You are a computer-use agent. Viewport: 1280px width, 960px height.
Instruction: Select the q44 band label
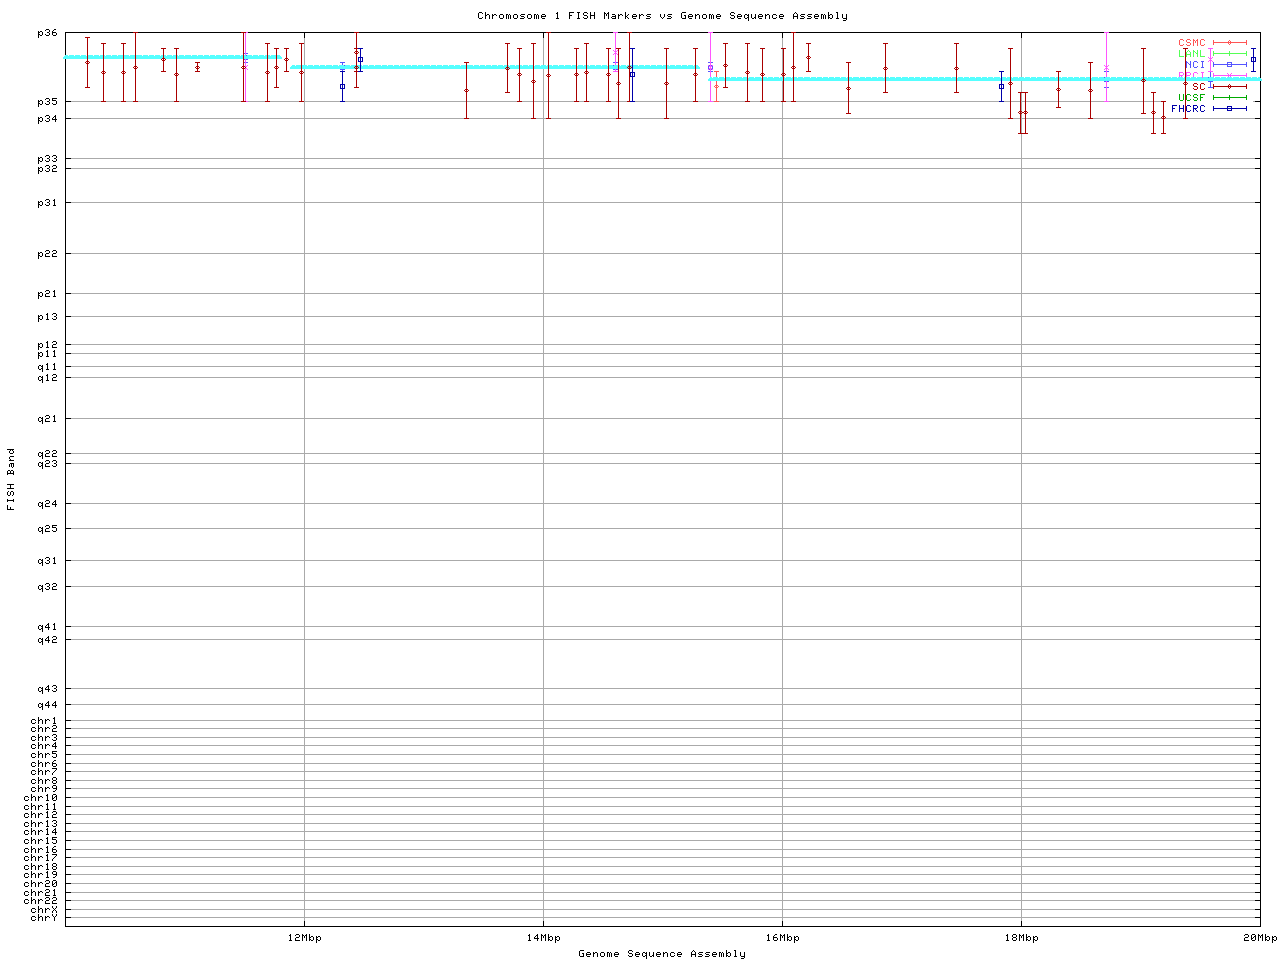click(x=47, y=705)
